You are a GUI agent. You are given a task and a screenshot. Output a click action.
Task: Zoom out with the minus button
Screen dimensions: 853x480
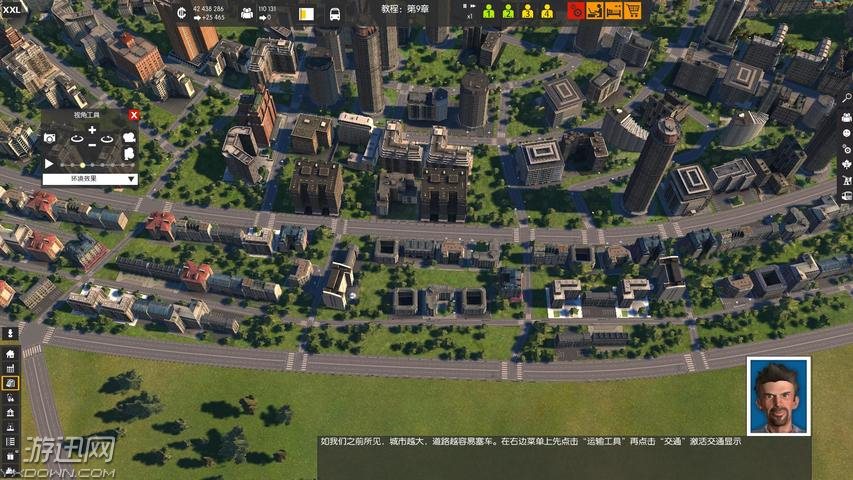click(92, 145)
